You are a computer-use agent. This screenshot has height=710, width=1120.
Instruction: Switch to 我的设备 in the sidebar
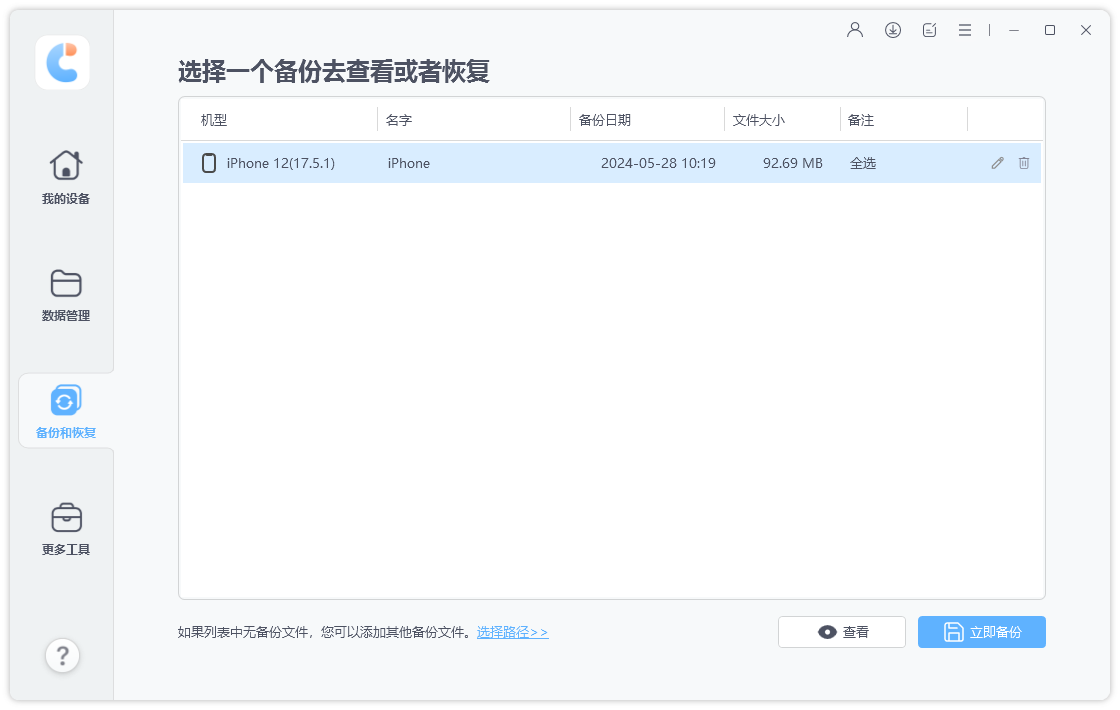(64, 177)
